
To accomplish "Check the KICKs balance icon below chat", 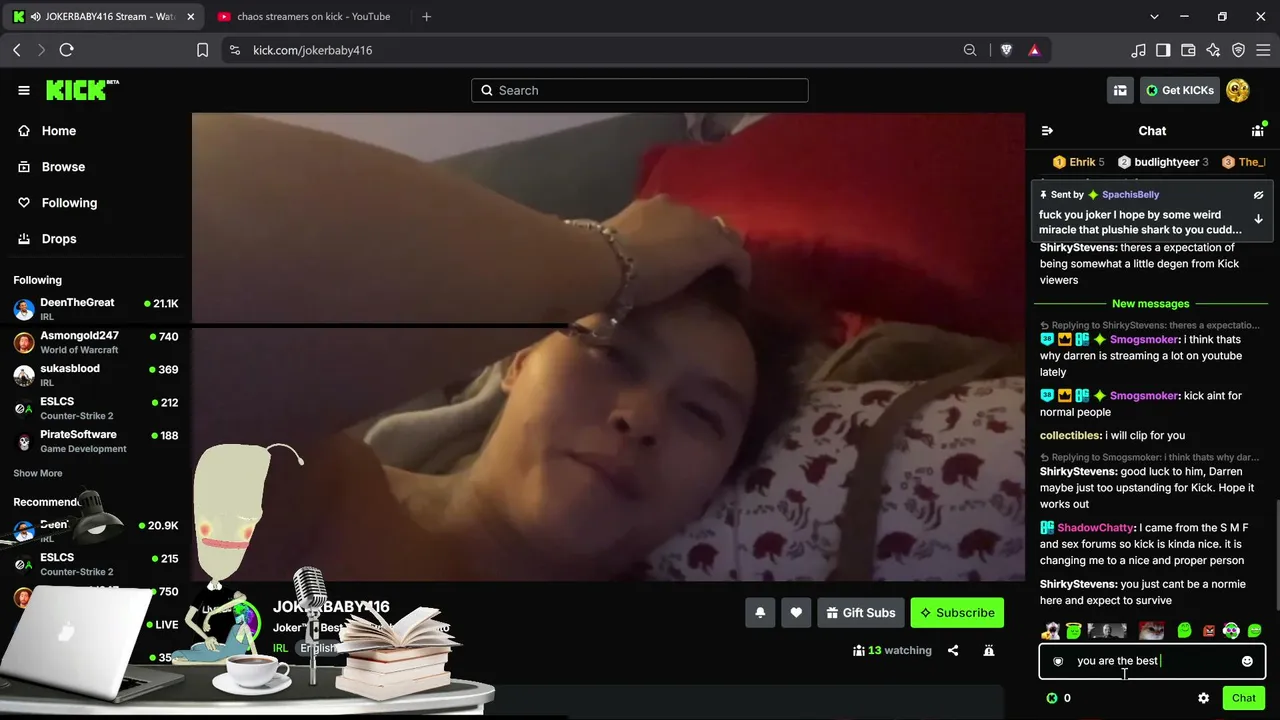I will pos(1052,698).
